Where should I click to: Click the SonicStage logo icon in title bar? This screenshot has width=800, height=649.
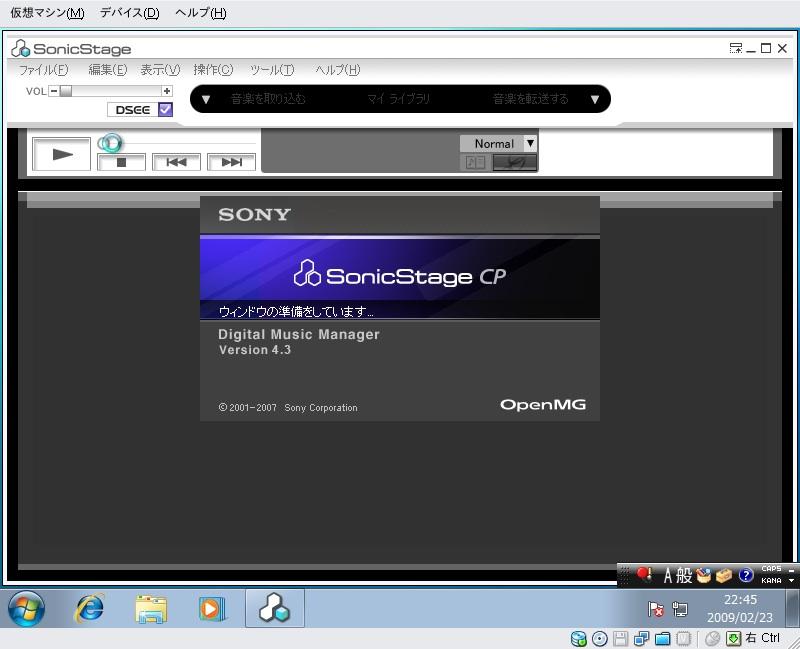20,49
